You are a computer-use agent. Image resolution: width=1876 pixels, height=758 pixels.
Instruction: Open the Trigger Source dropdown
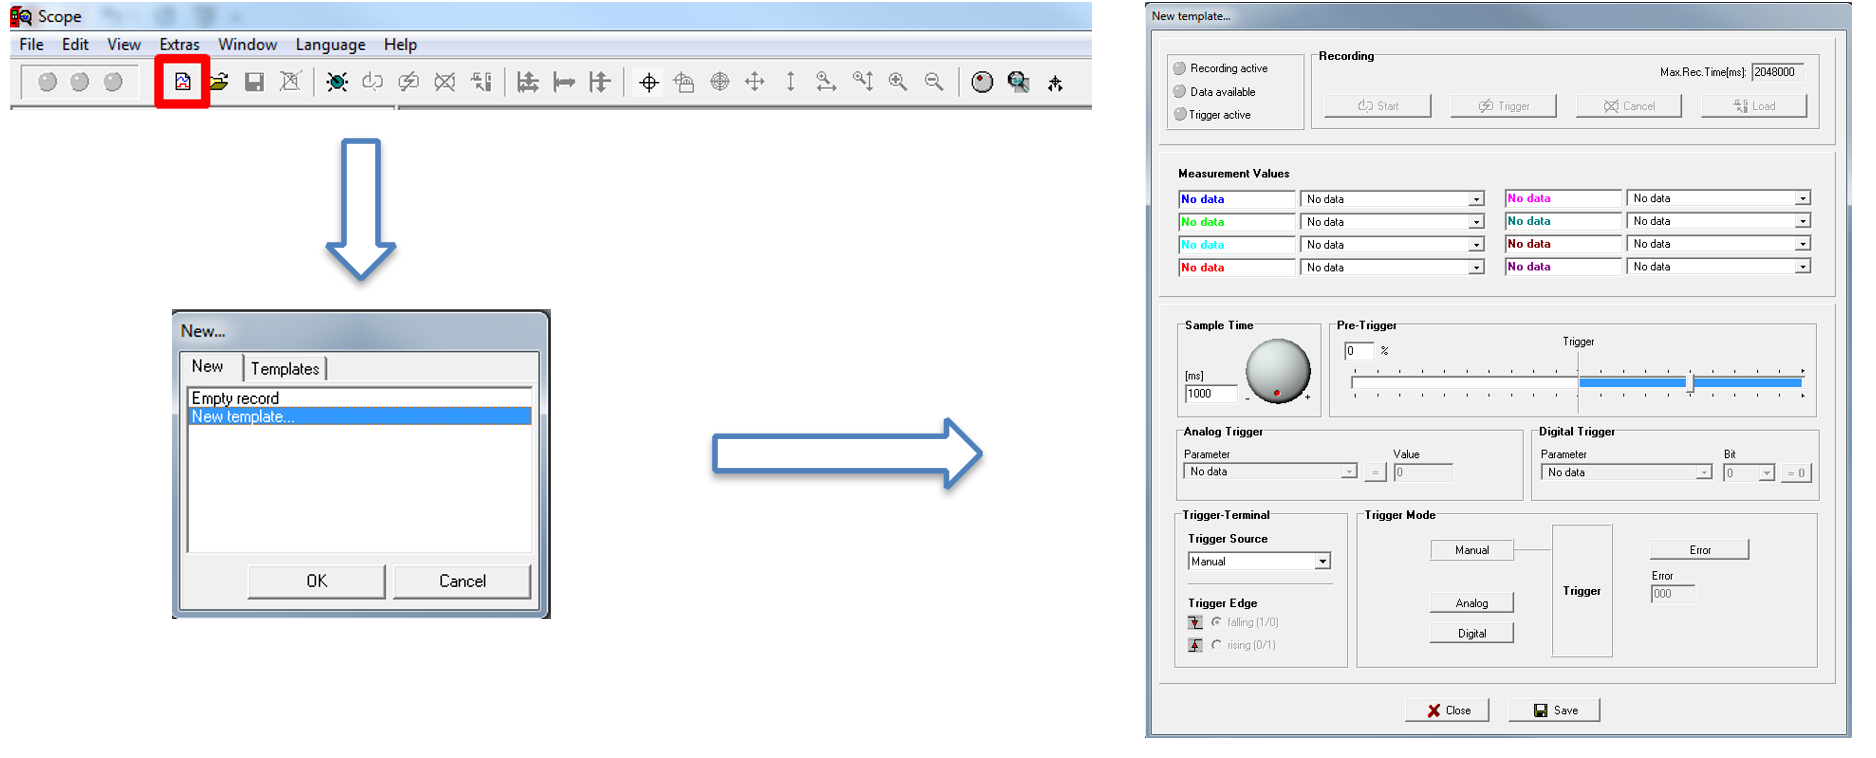tap(1322, 562)
